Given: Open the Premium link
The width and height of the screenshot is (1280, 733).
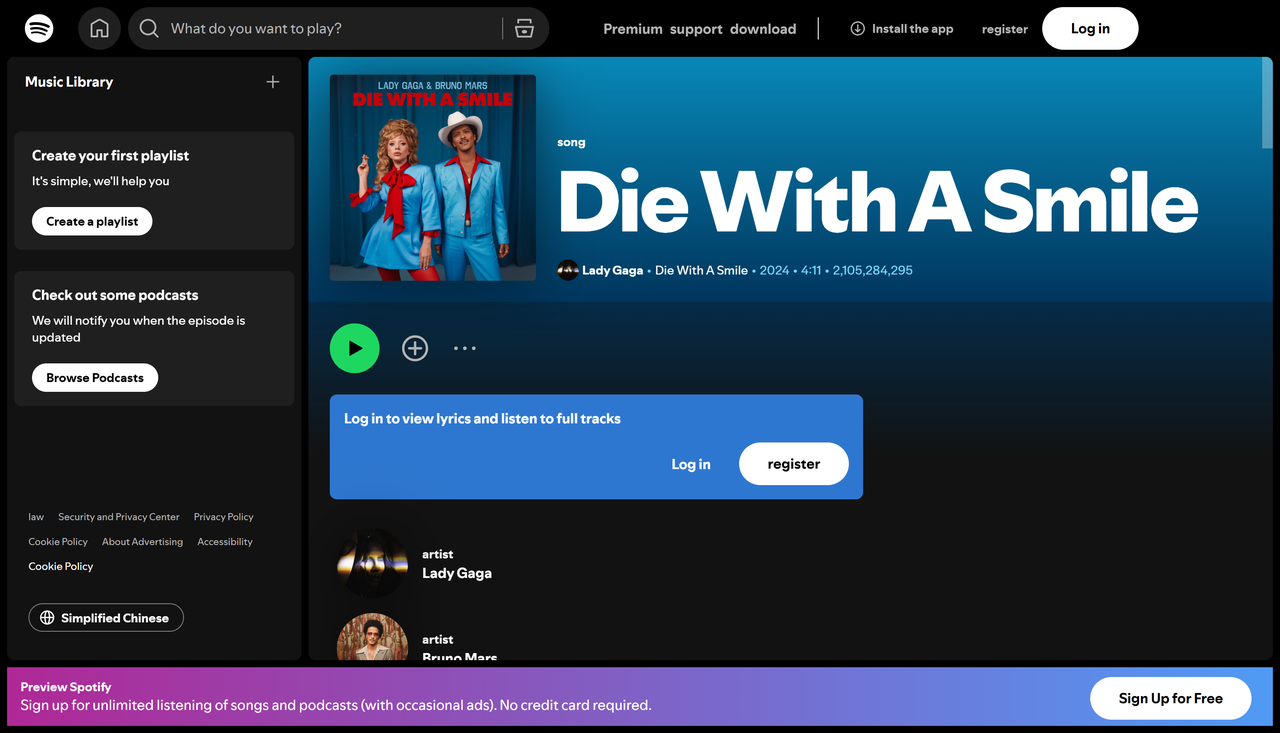Looking at the screenshot, I should [x=633, y=29].
